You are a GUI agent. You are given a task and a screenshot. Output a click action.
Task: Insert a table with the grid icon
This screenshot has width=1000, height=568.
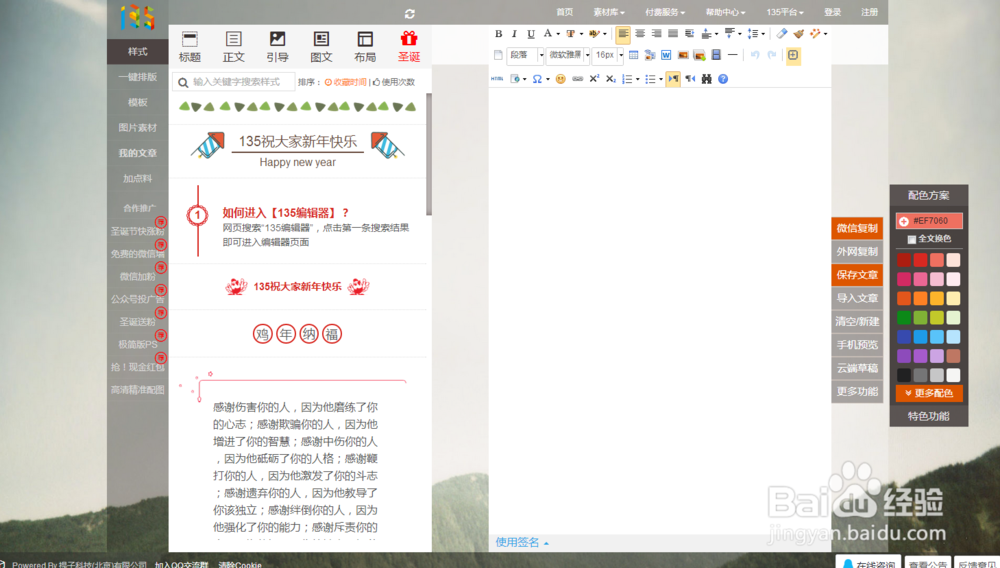633,55
